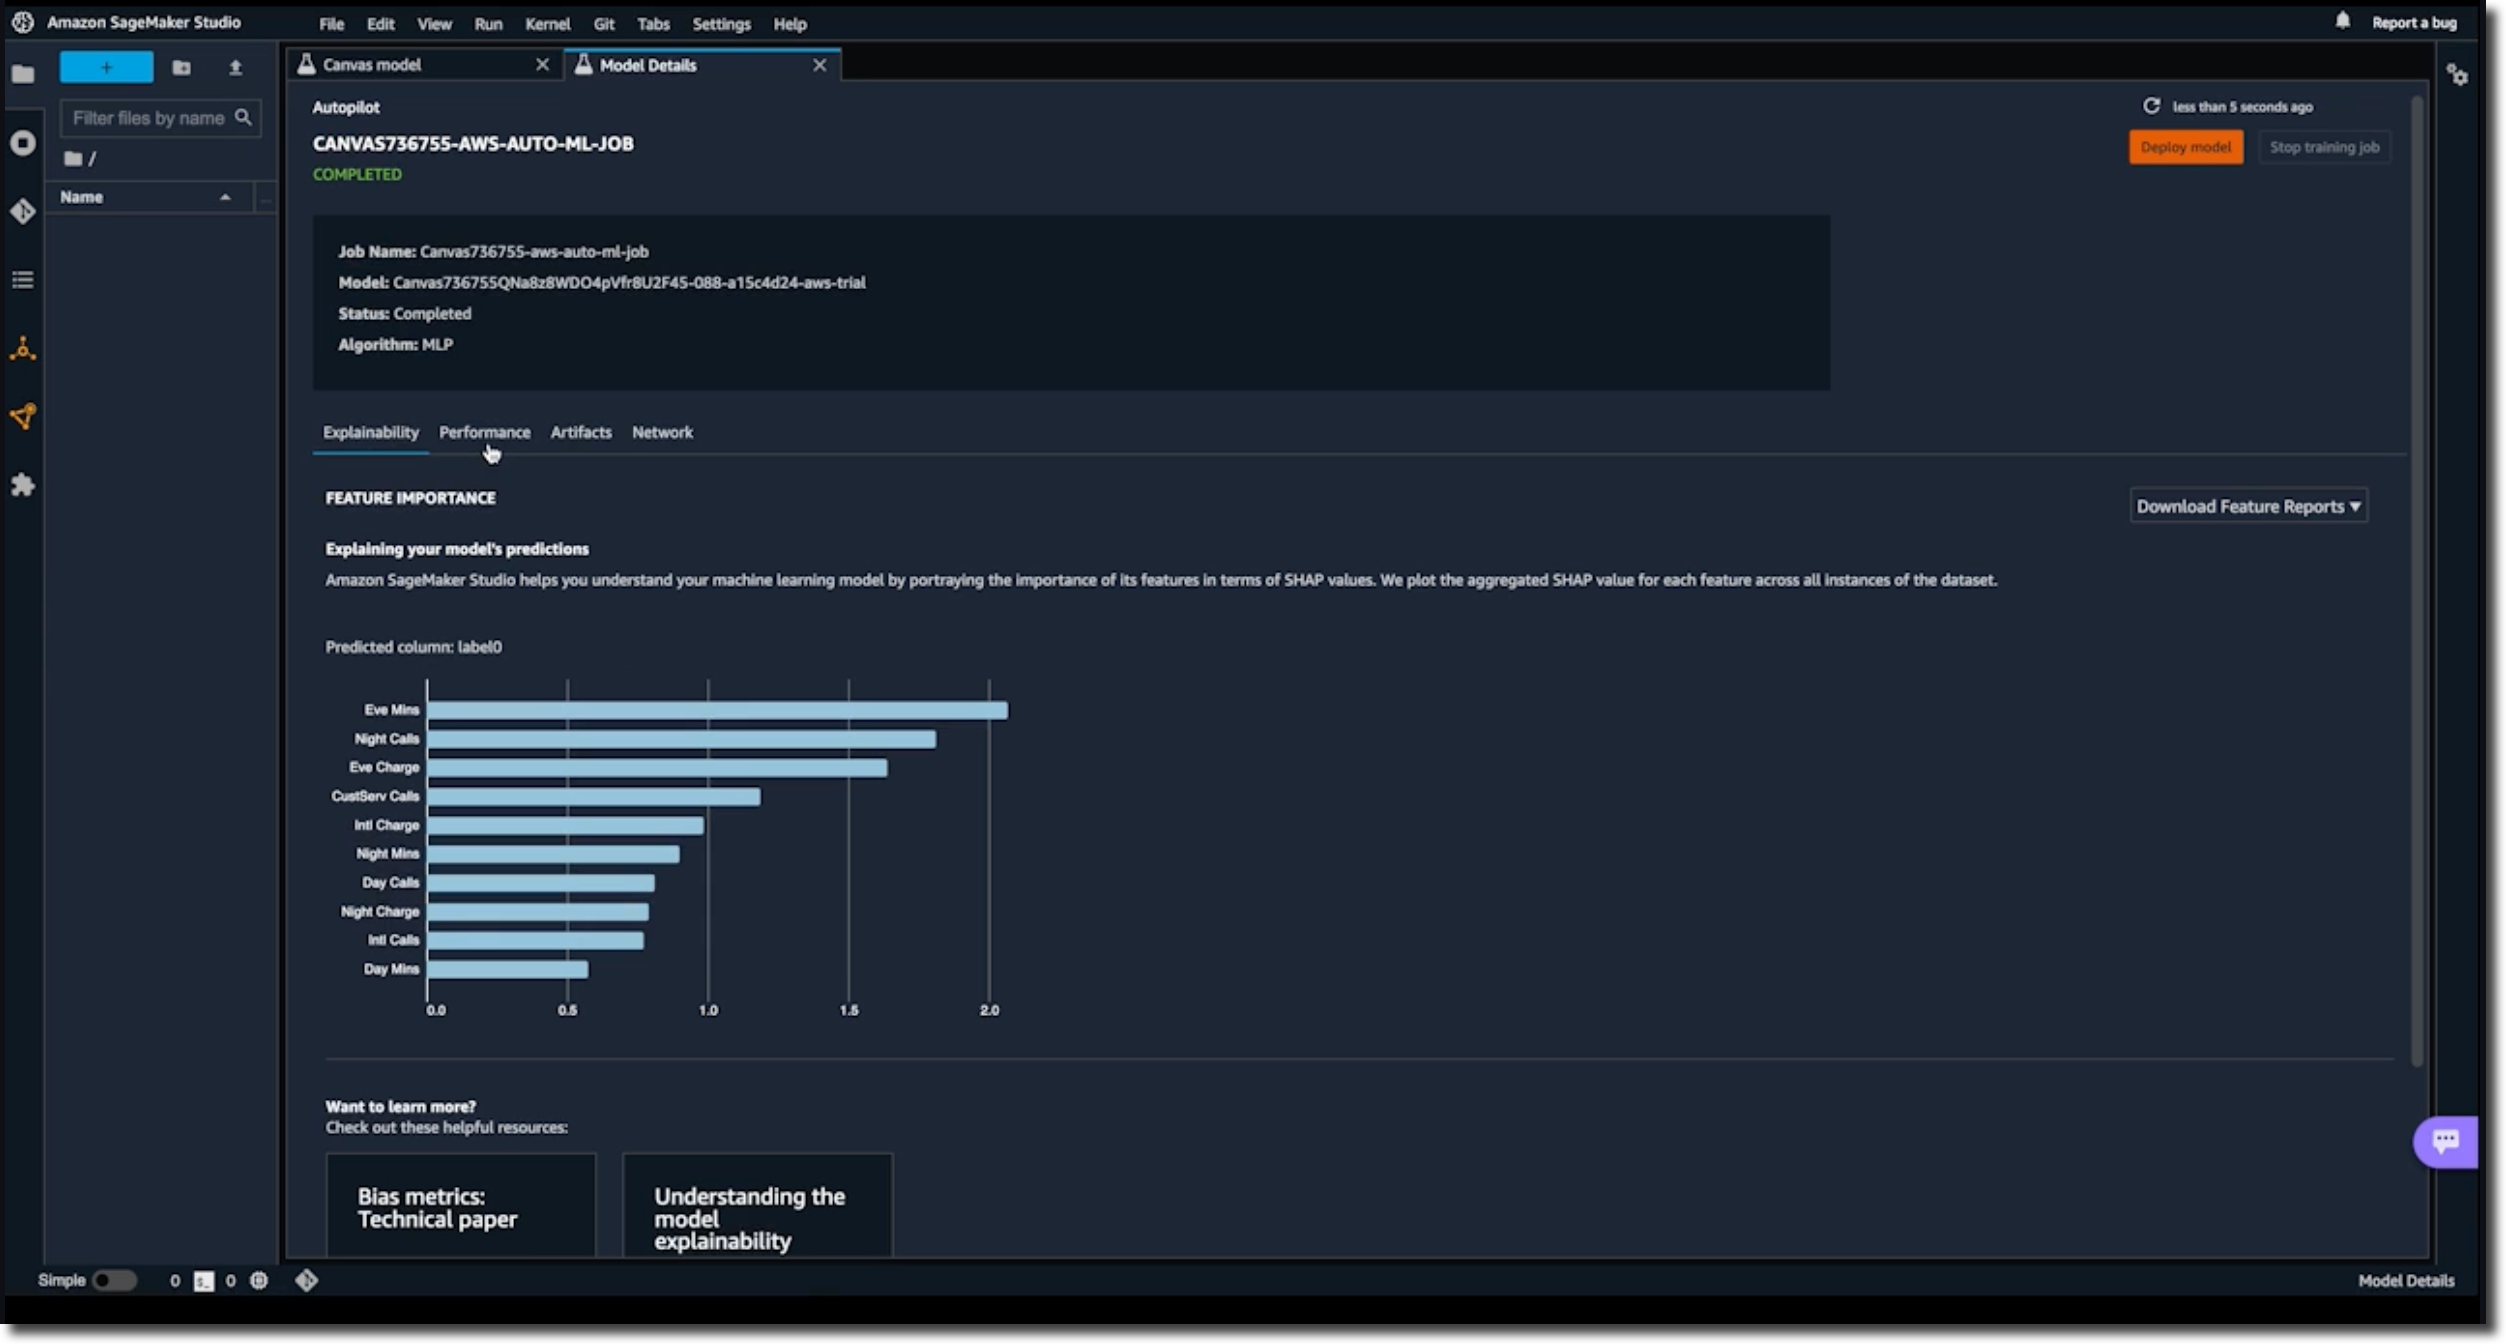Image resolution: width=2506 pixels, height=1344 pixels.
Task: Click the upload files icon
Action: (x=235, y=68)
